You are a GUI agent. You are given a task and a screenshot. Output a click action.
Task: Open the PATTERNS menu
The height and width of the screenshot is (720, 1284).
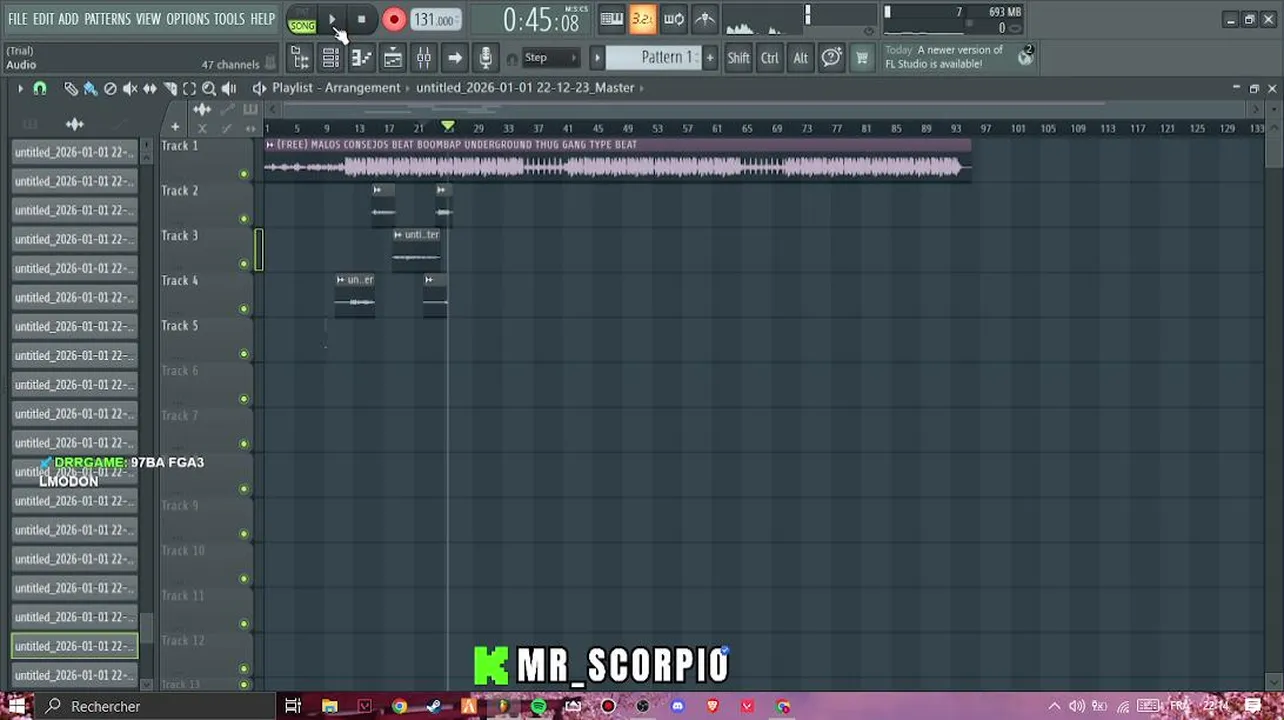107,19
